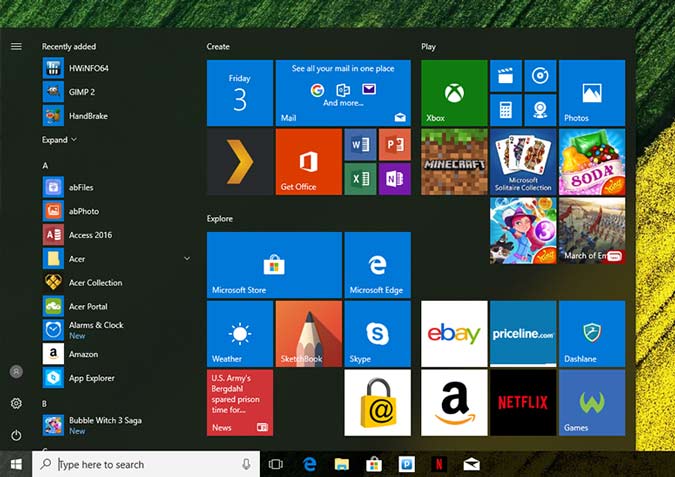Viewport: 675px width, 477px height.
Task: Open the Dashlane tile
Action: coord(592,334)
